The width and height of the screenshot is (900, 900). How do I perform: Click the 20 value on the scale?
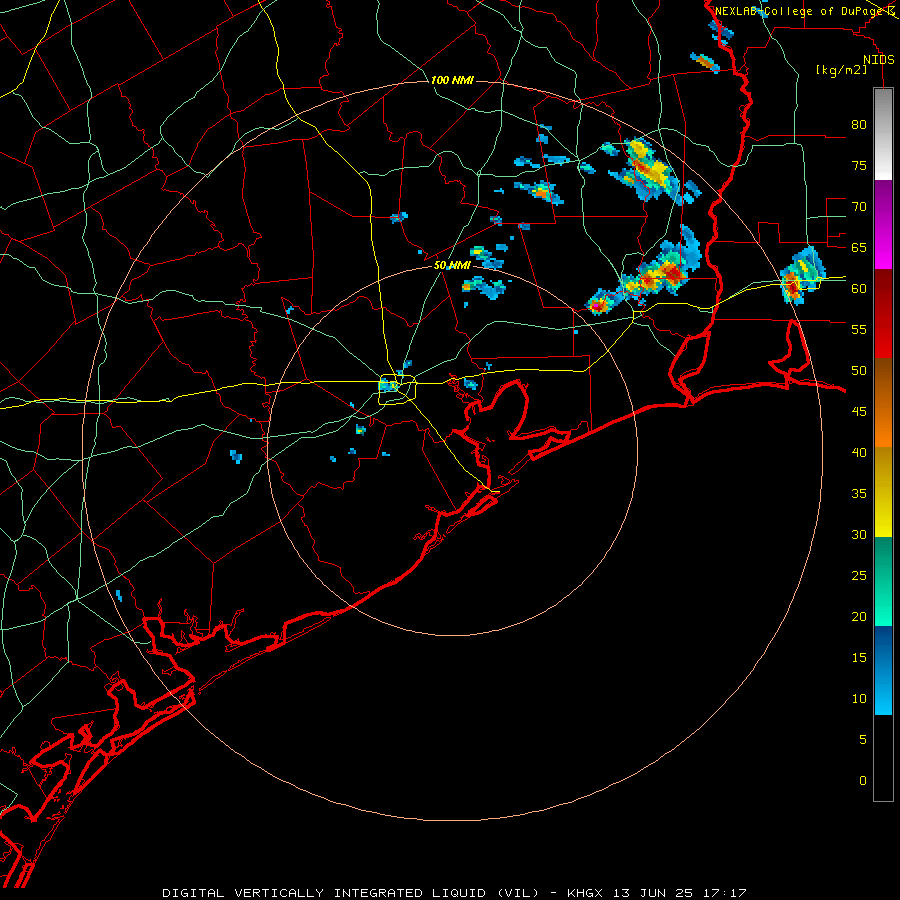point(859,616)
